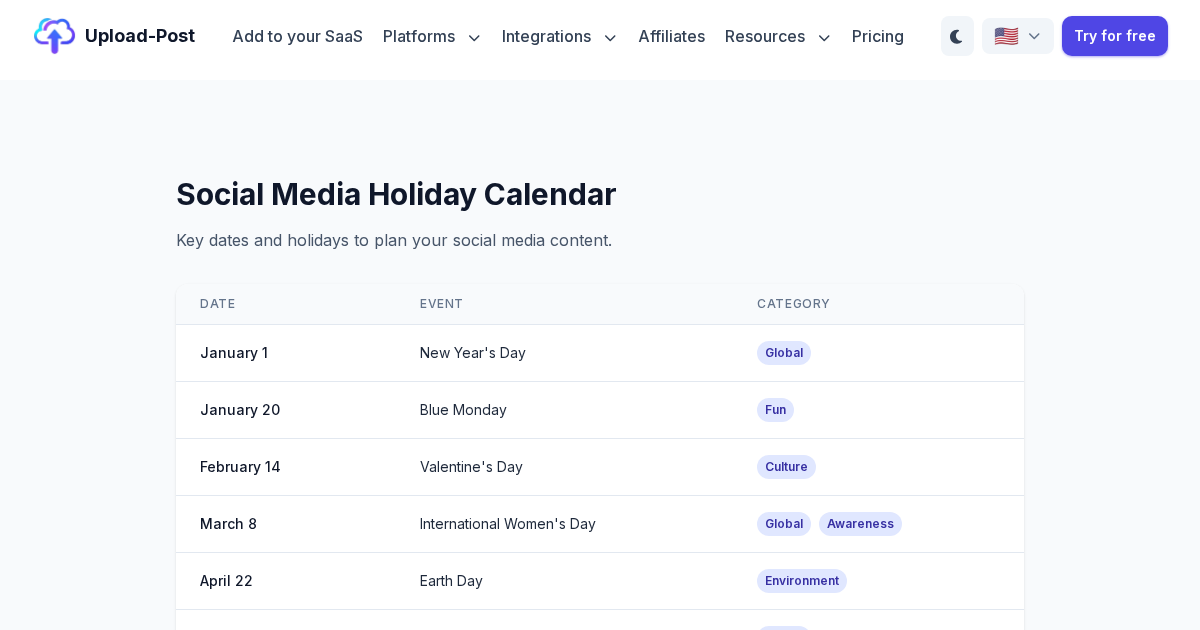This screenshot has height=630, width=1200.
Task: Select the Blue Monday event
Action: [x=463, y=410]
